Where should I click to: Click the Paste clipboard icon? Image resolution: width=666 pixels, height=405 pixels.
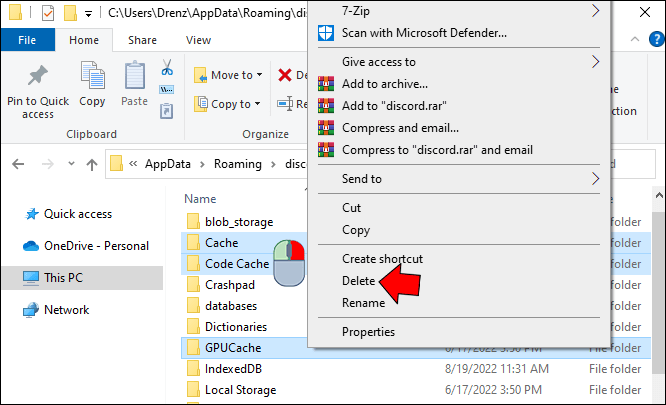pos(135,75)
